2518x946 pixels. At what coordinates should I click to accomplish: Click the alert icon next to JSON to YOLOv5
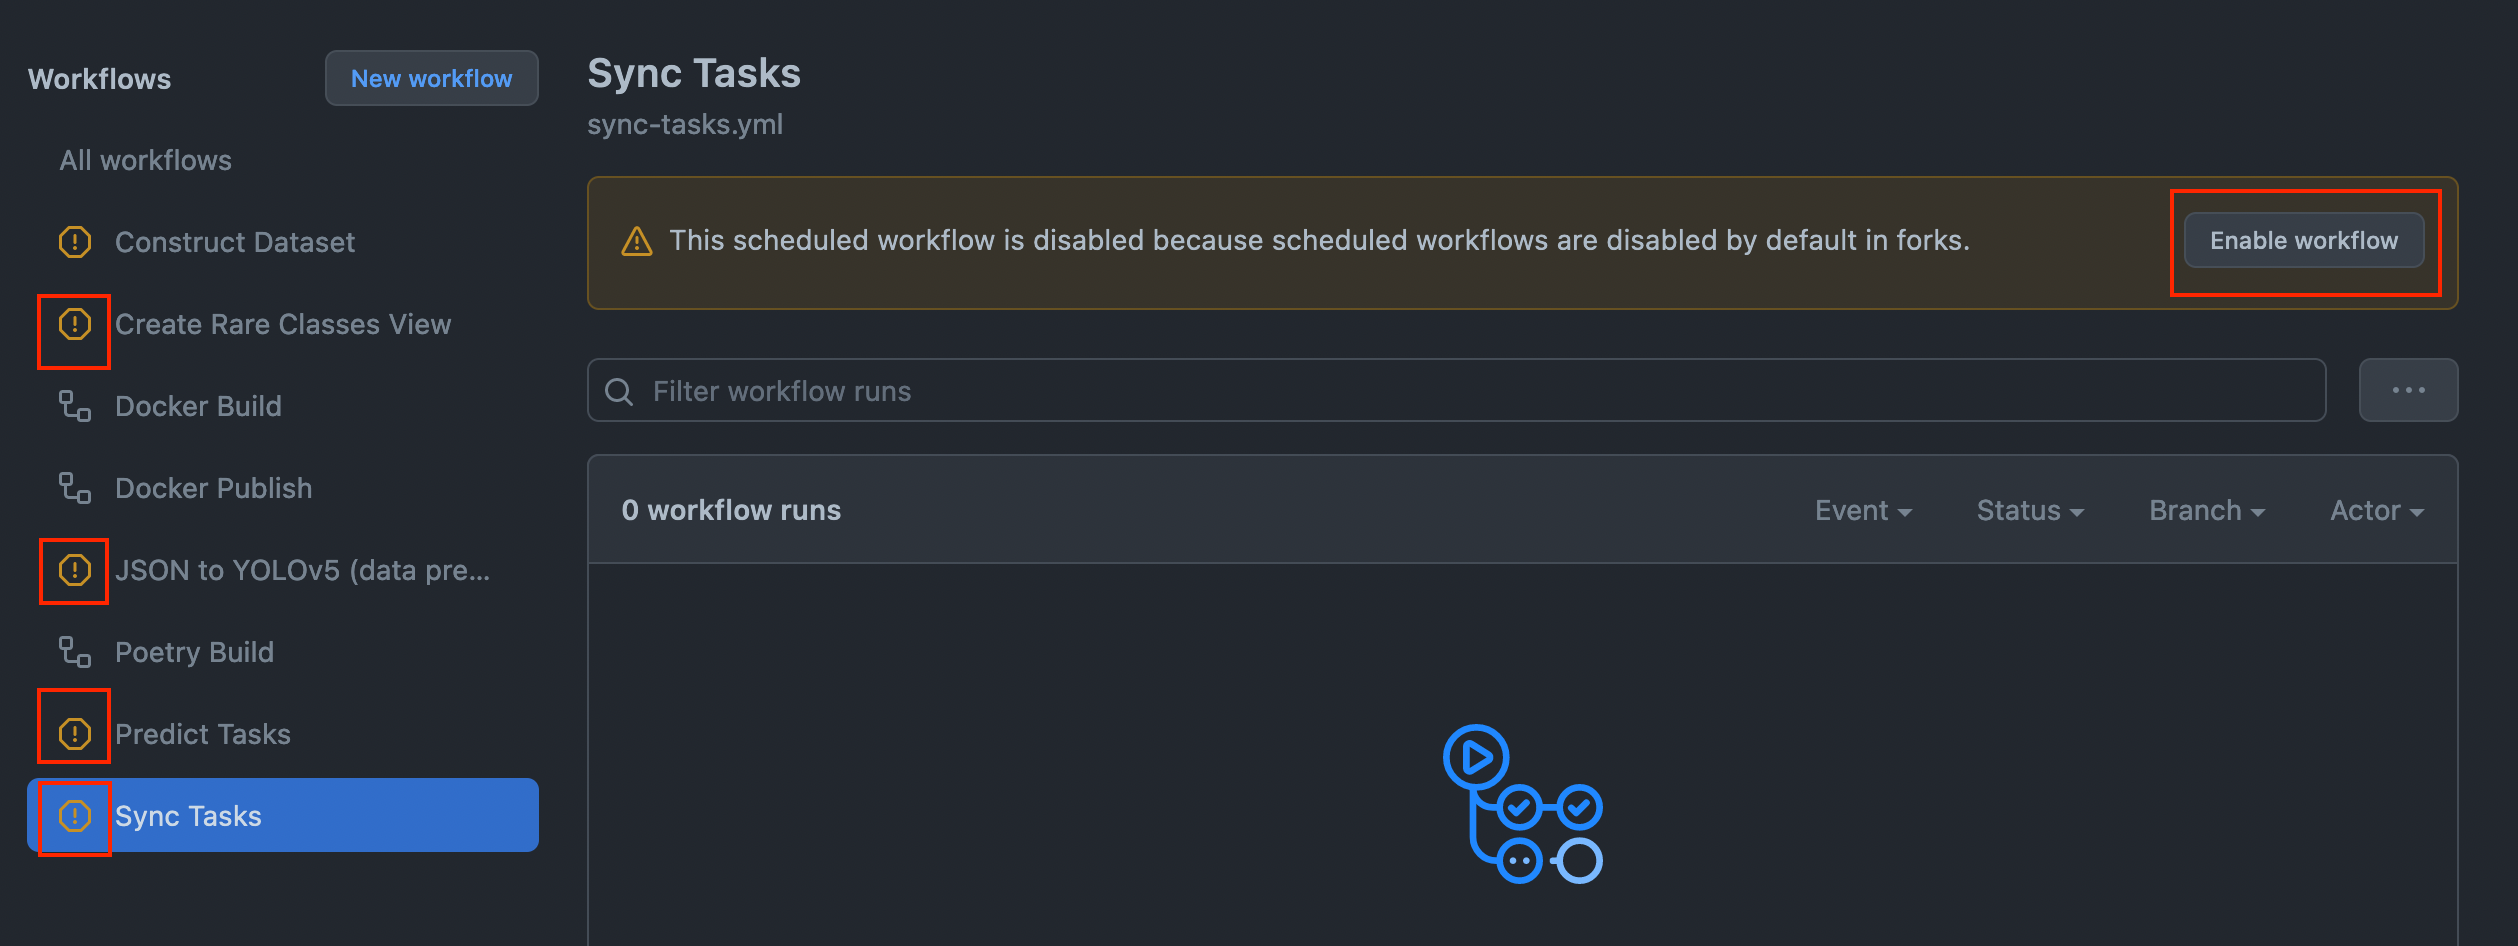(75, 570)
